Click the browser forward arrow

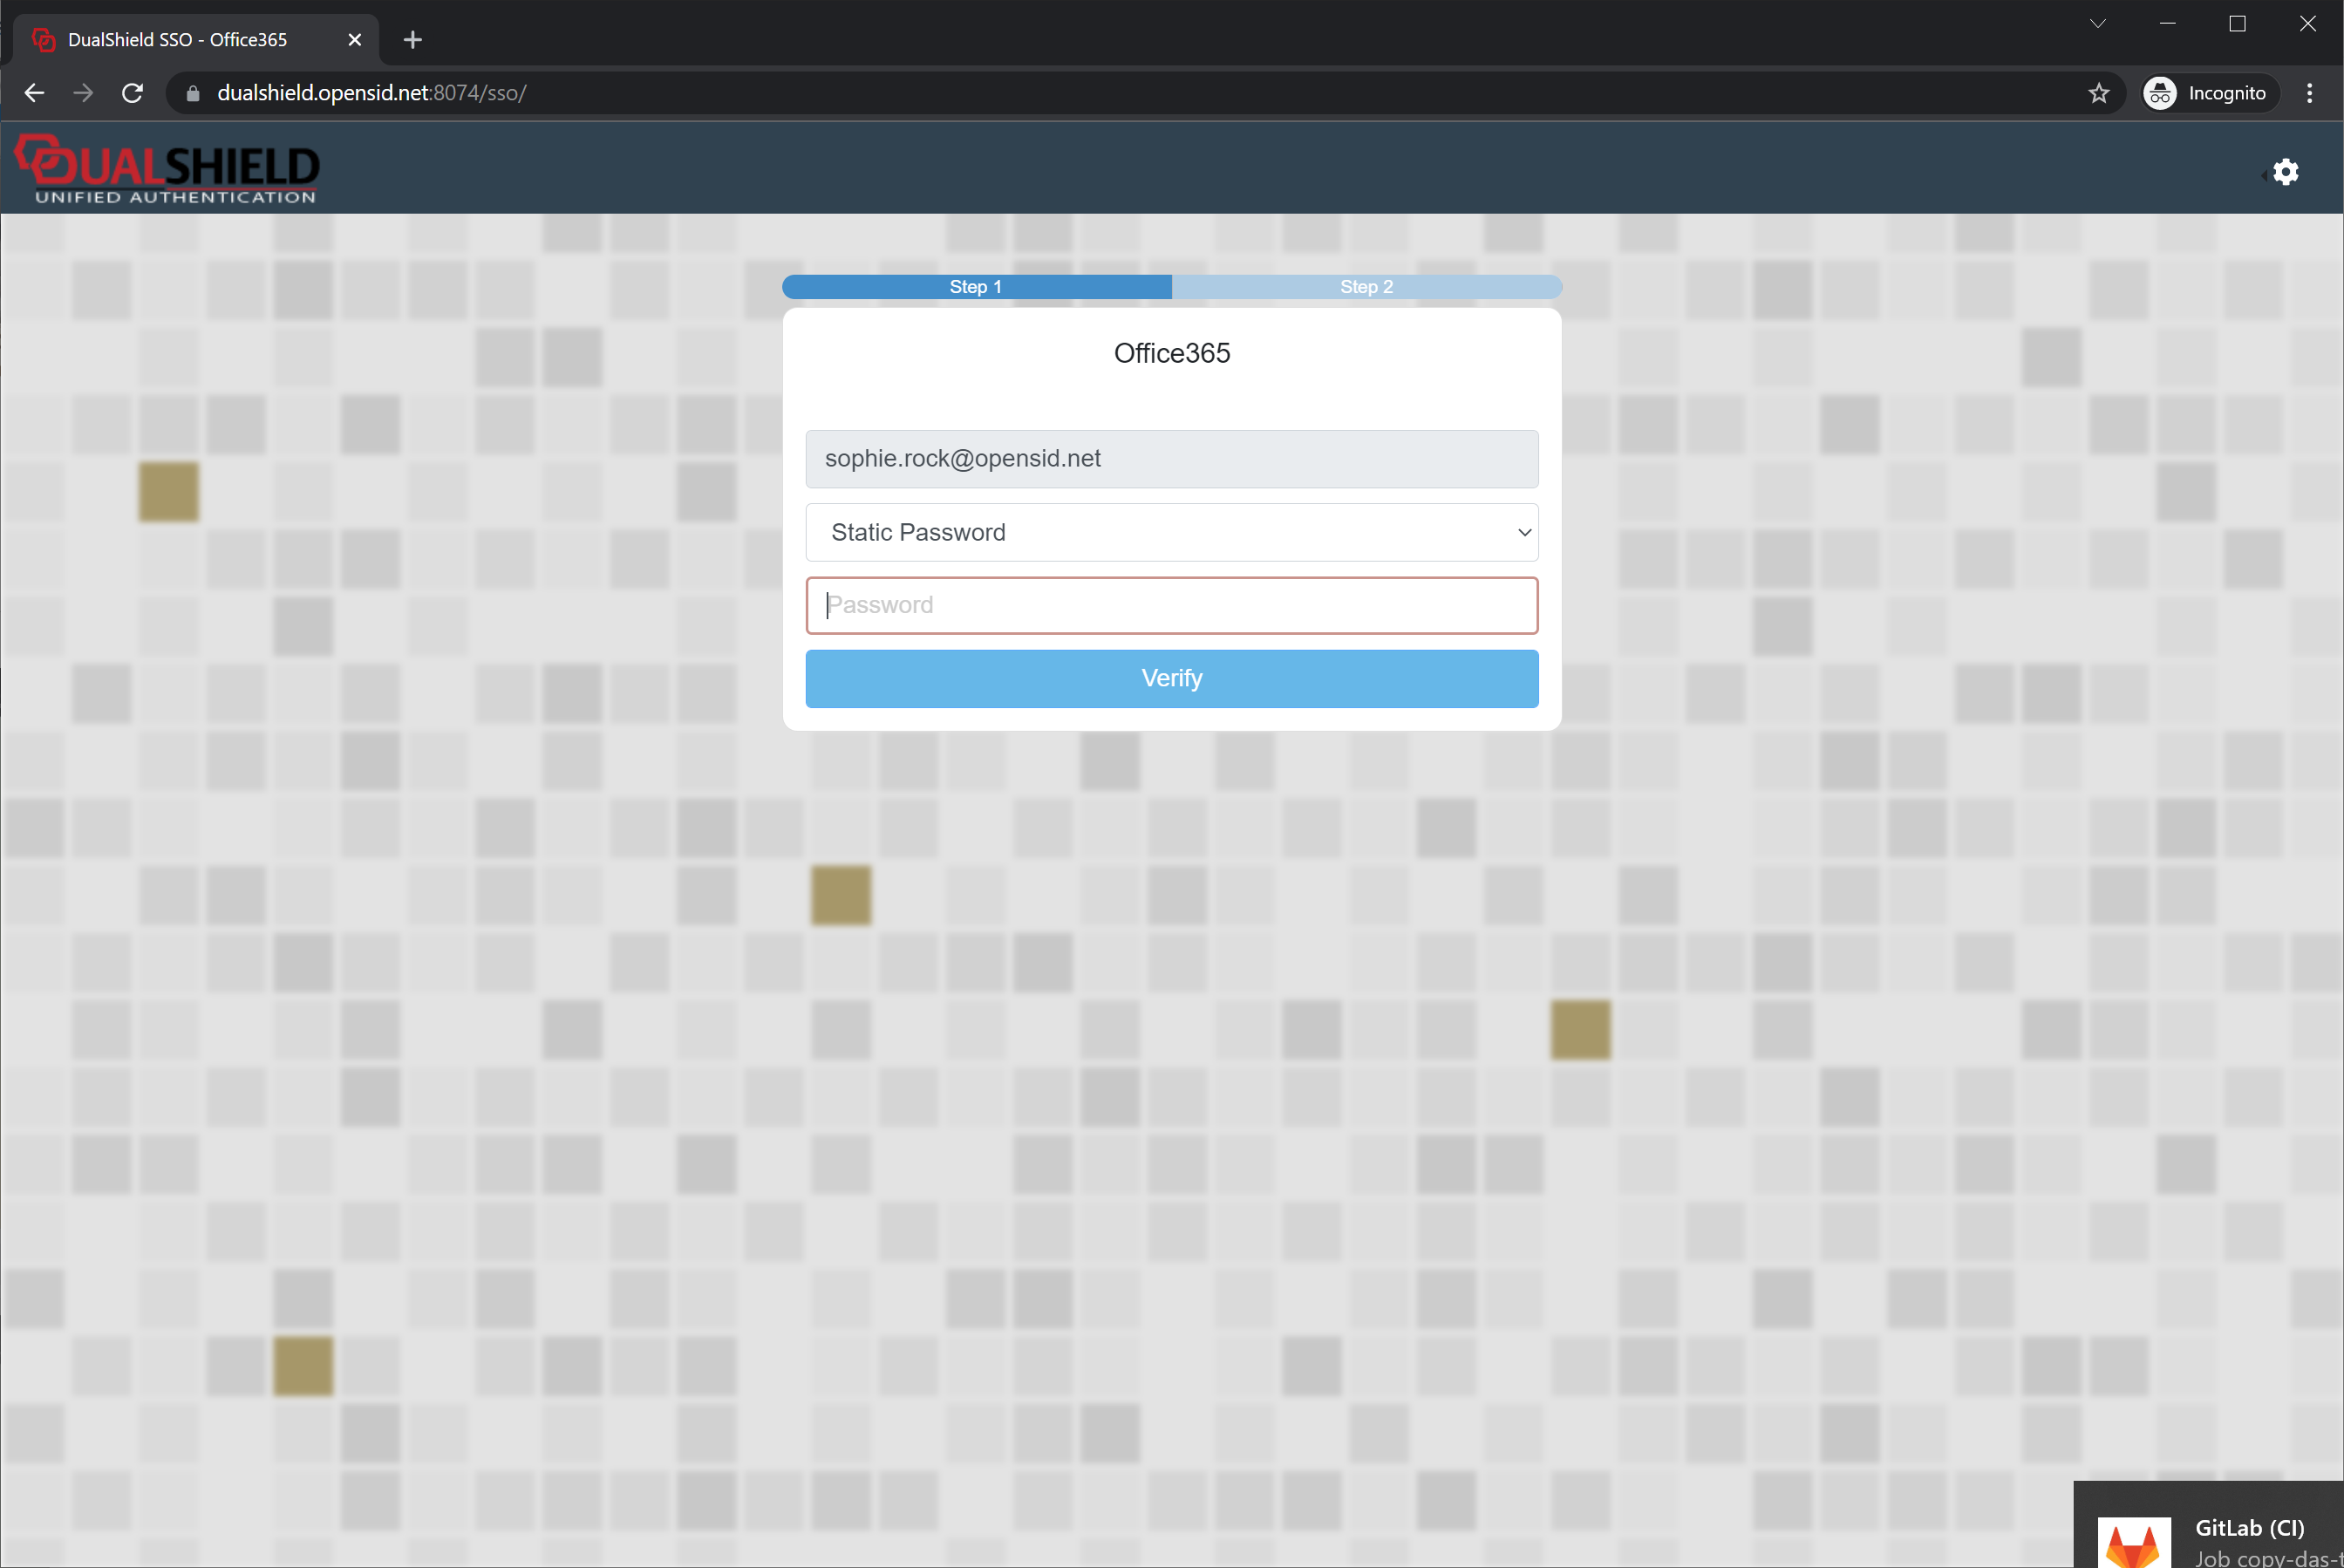pos(84,93)
